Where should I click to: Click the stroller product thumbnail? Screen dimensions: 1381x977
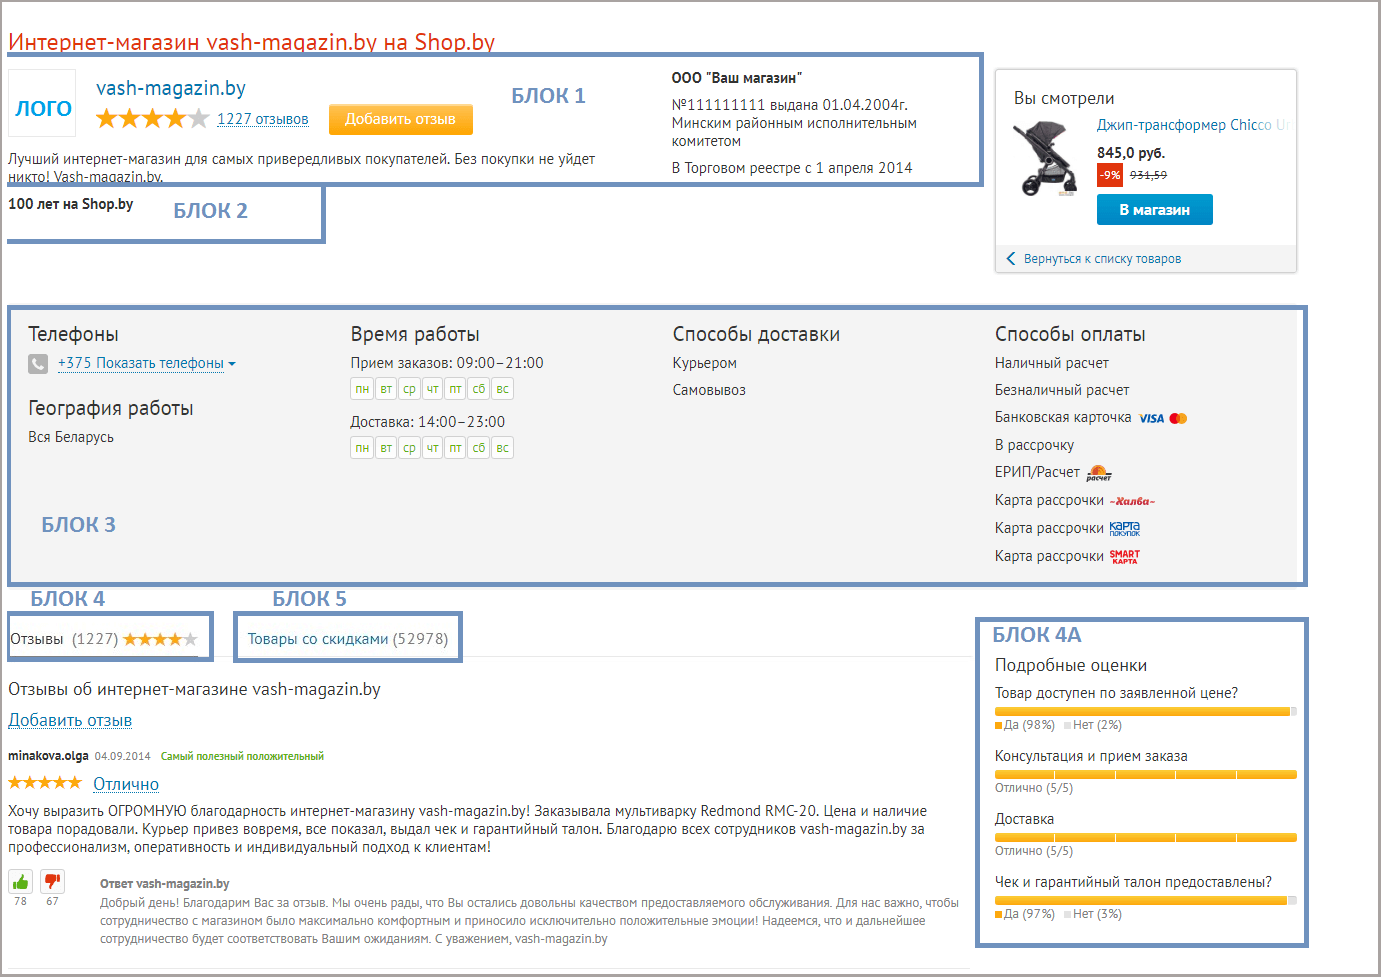(1046, 158)
